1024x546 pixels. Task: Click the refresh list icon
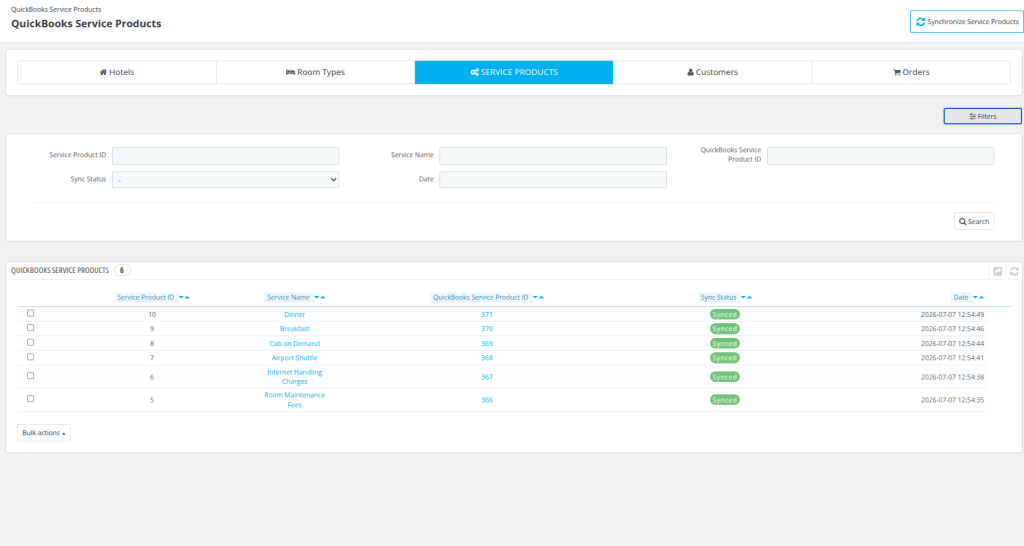point(1014,271)
